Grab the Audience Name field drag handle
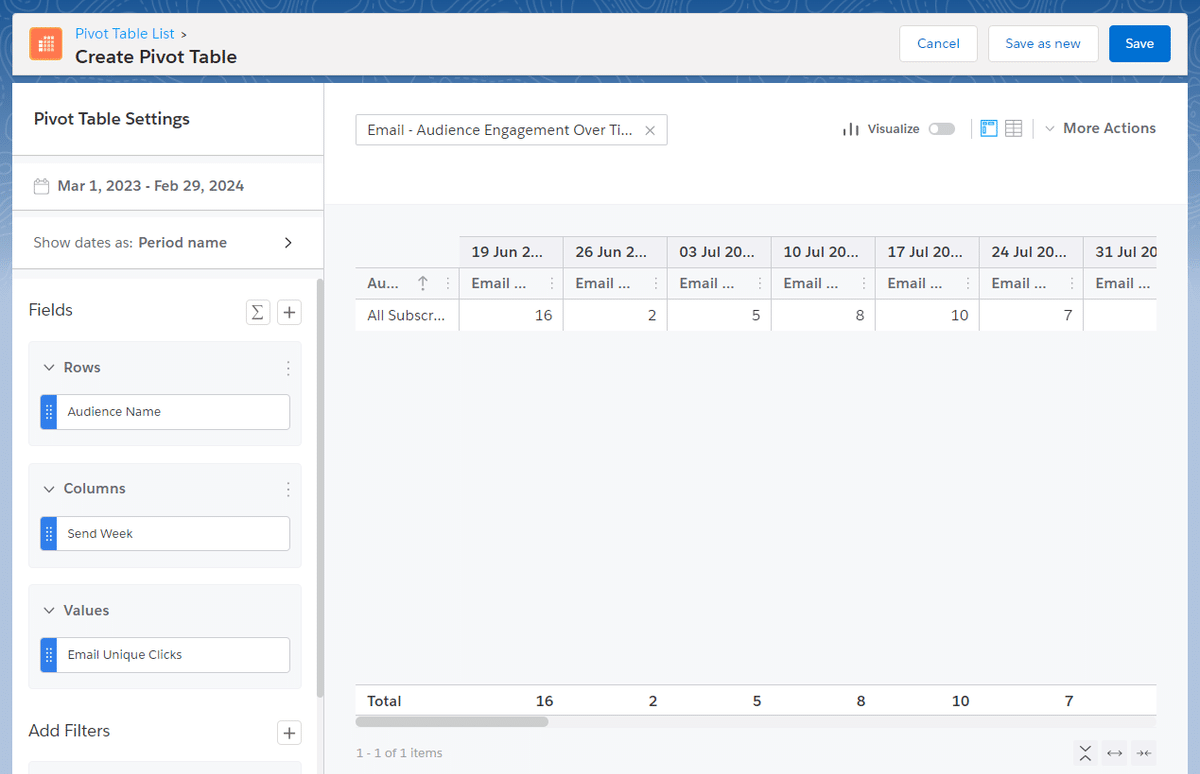This screenshot has width=1200, height=774. click(x=49, y=412)
